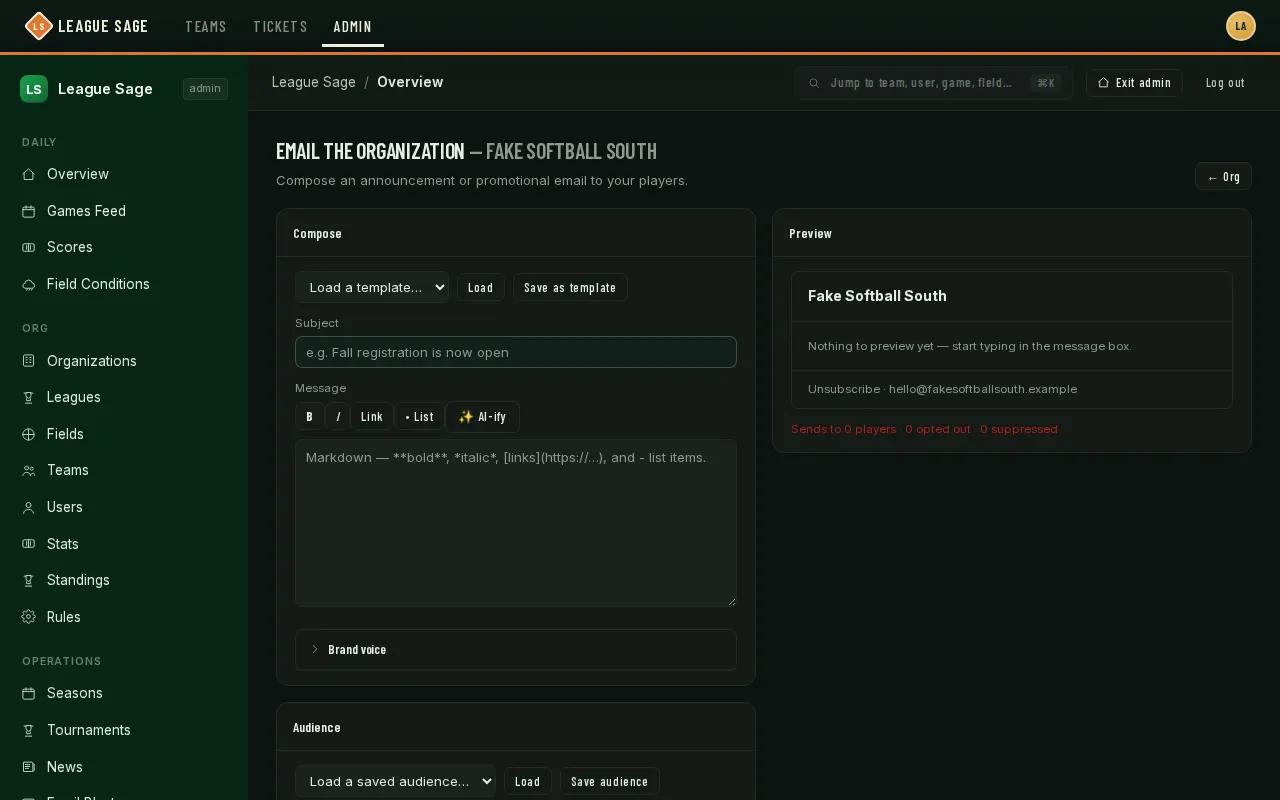
Task: Click Save as template button
Action: click(570, 287)
